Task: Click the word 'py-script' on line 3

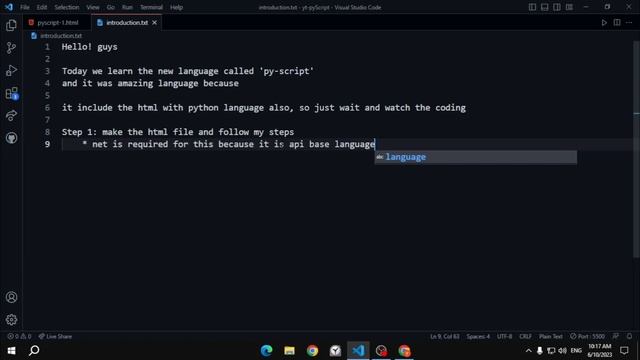Action: click(287, 71)
